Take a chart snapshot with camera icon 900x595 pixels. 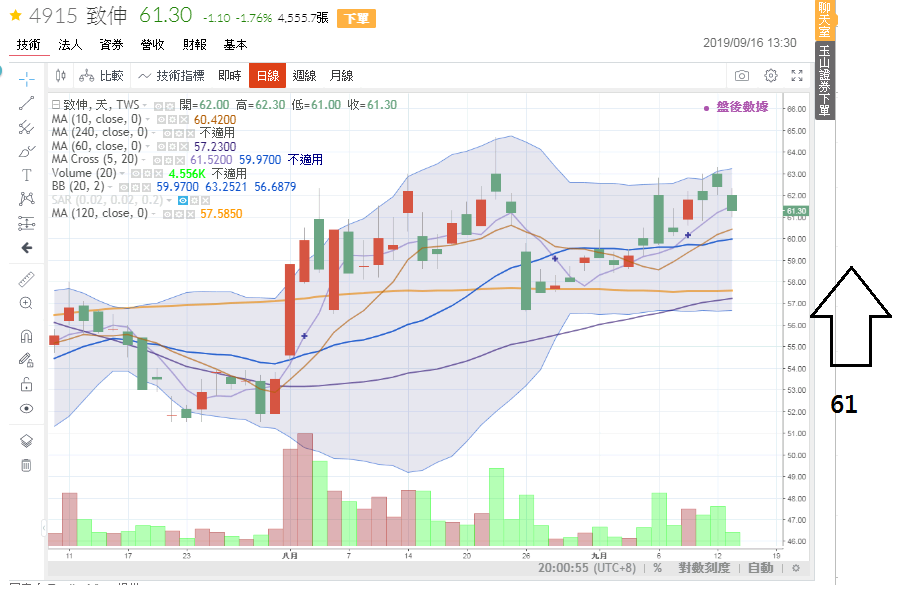pos(742,76)
